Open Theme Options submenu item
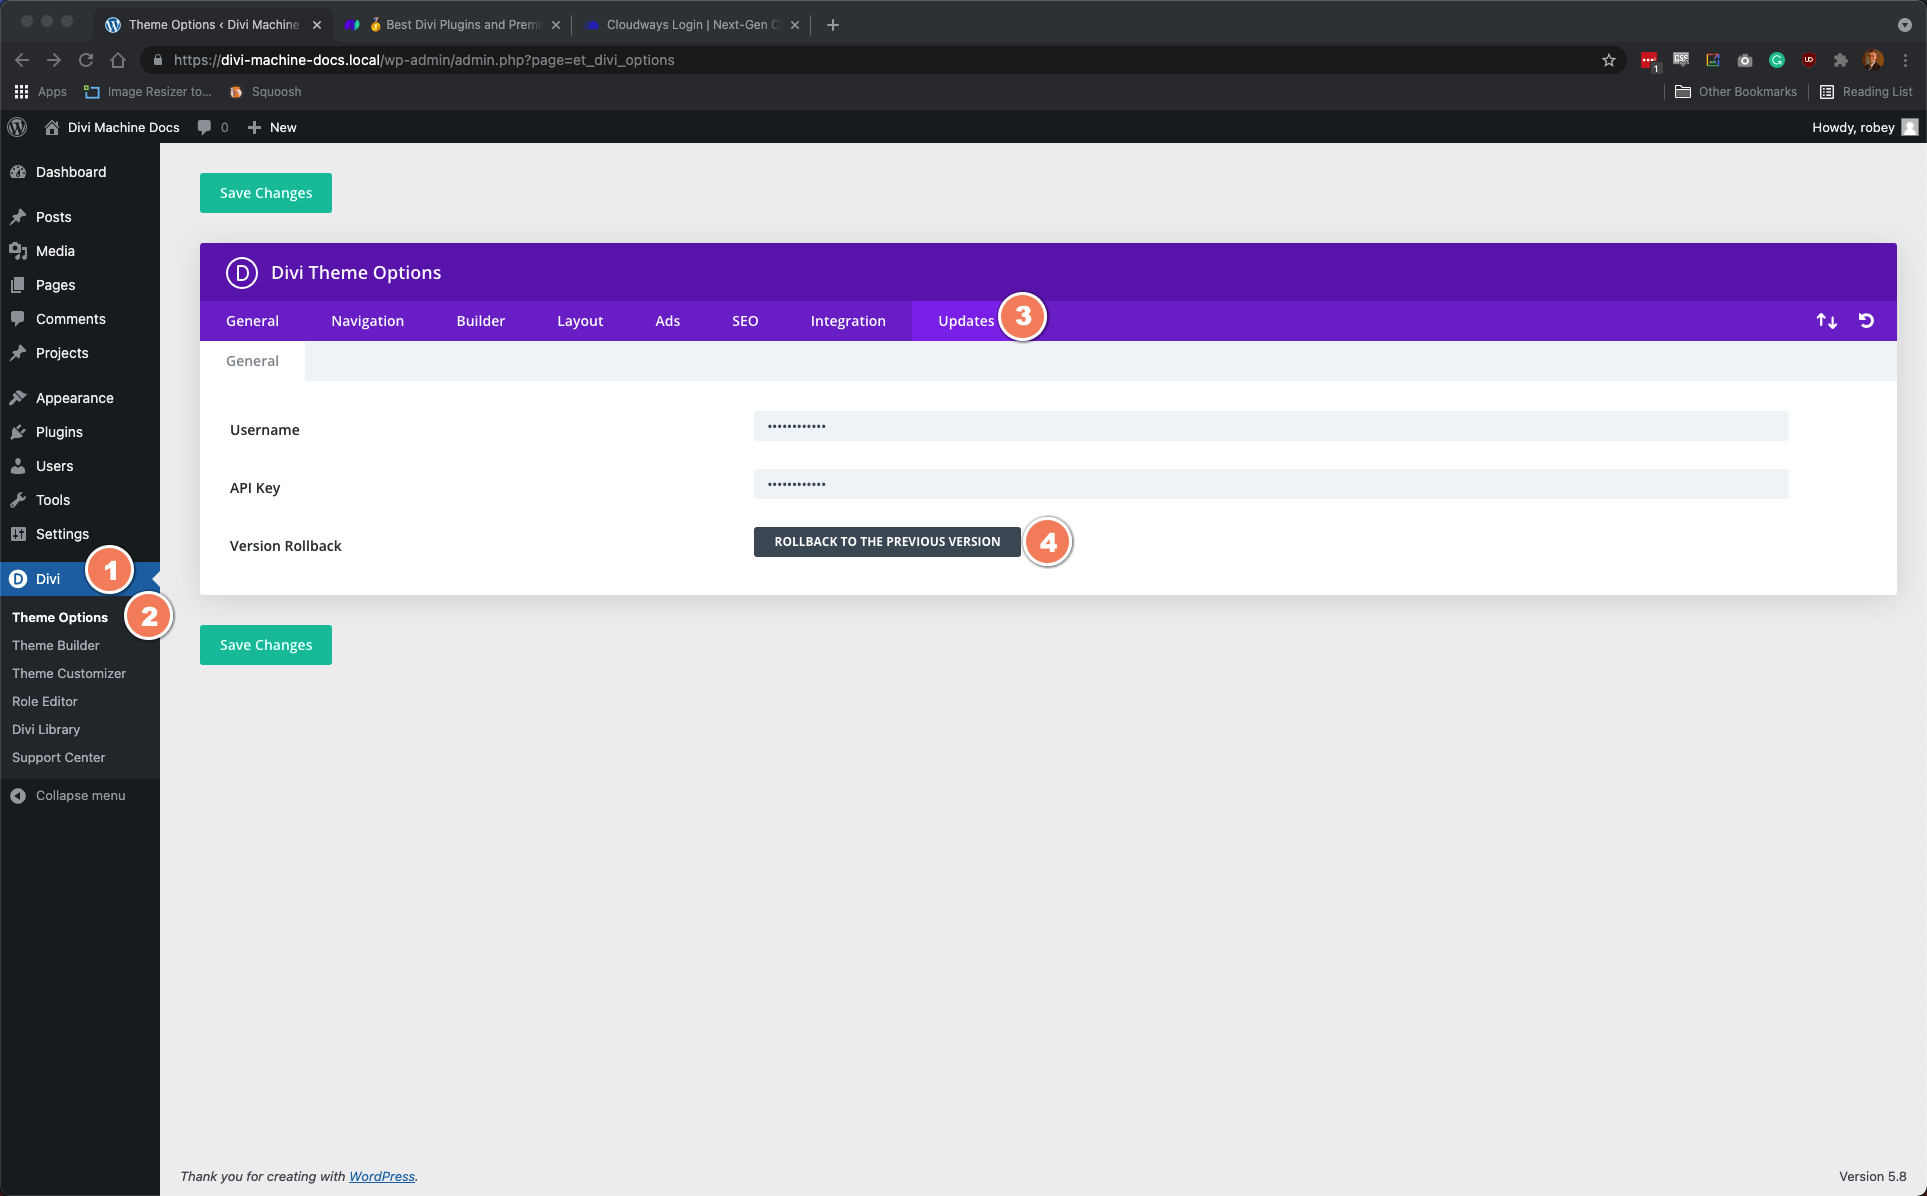This screenshot has width=1927, height=1196. coord(60,618)
